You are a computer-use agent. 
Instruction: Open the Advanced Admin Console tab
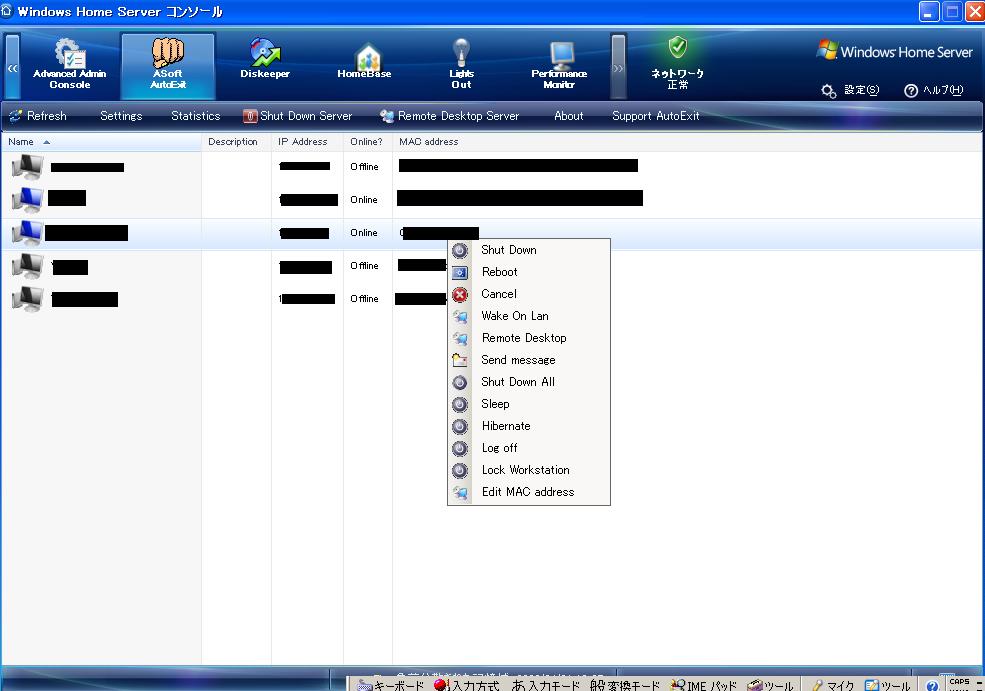click(70, 65)
